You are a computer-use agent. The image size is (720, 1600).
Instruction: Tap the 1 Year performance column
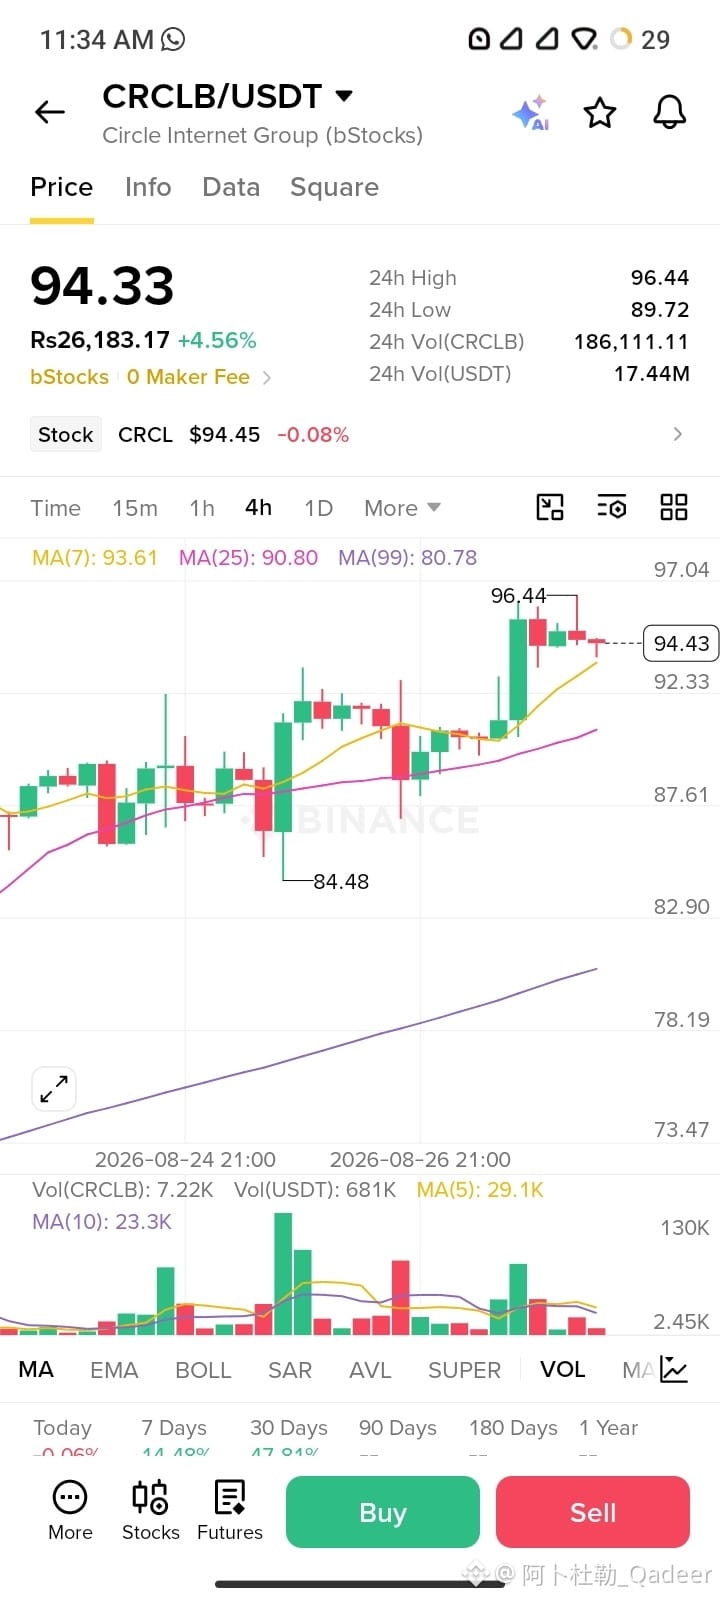tap(608, 1437)
